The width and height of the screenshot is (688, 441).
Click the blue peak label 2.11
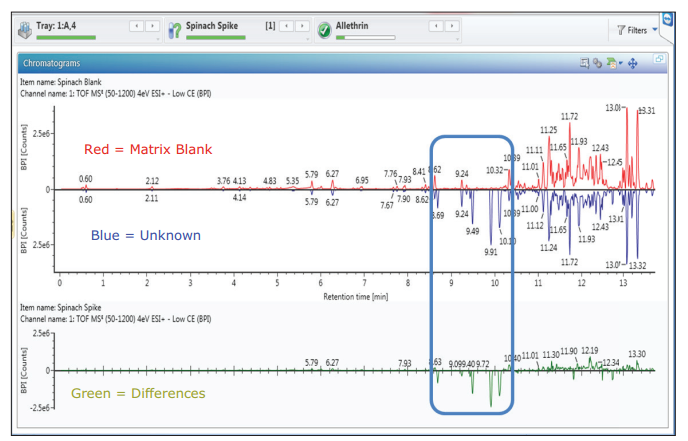coord(152,199)
